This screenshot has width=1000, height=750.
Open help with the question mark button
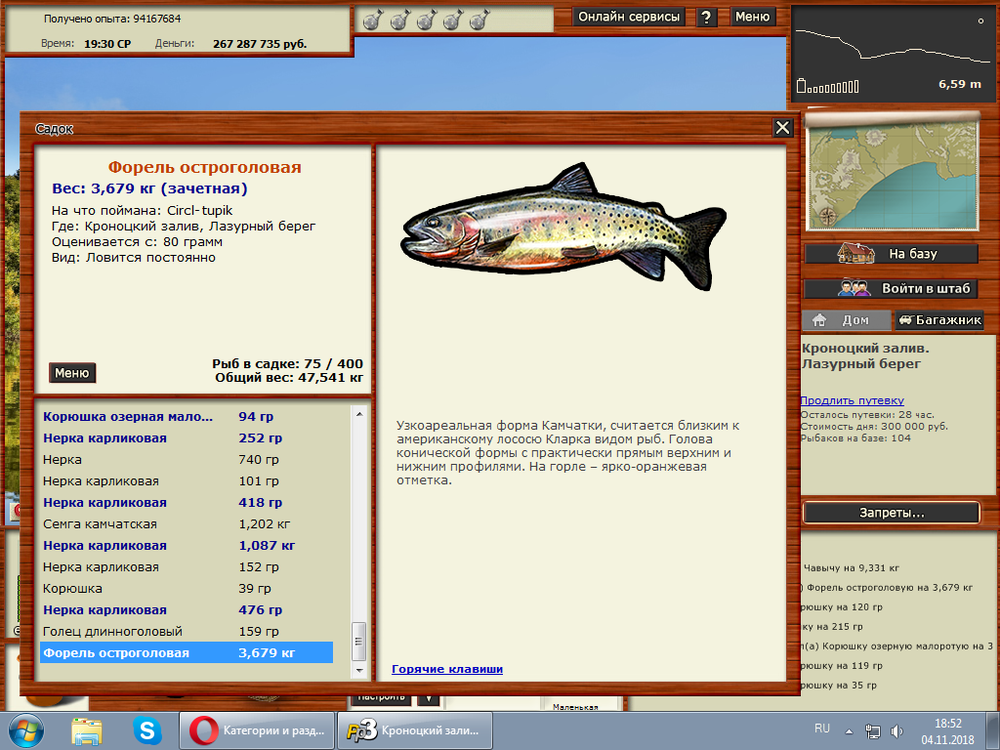point(707,17)
